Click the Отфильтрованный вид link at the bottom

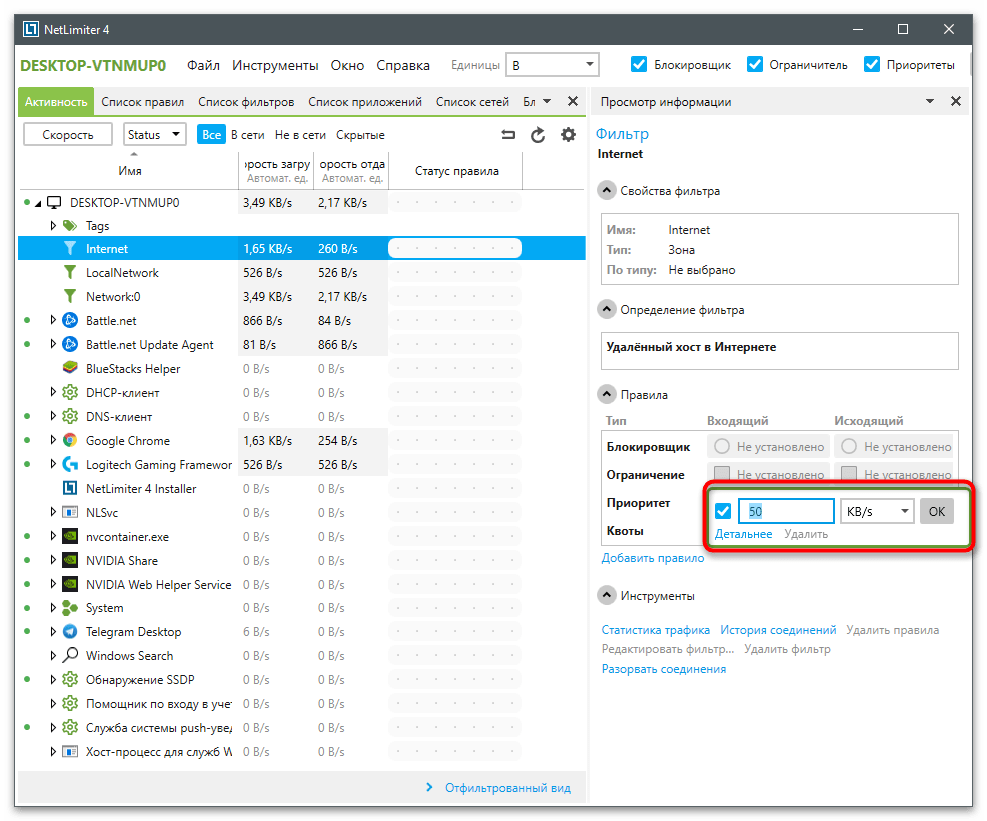click(x=507, y=788)
